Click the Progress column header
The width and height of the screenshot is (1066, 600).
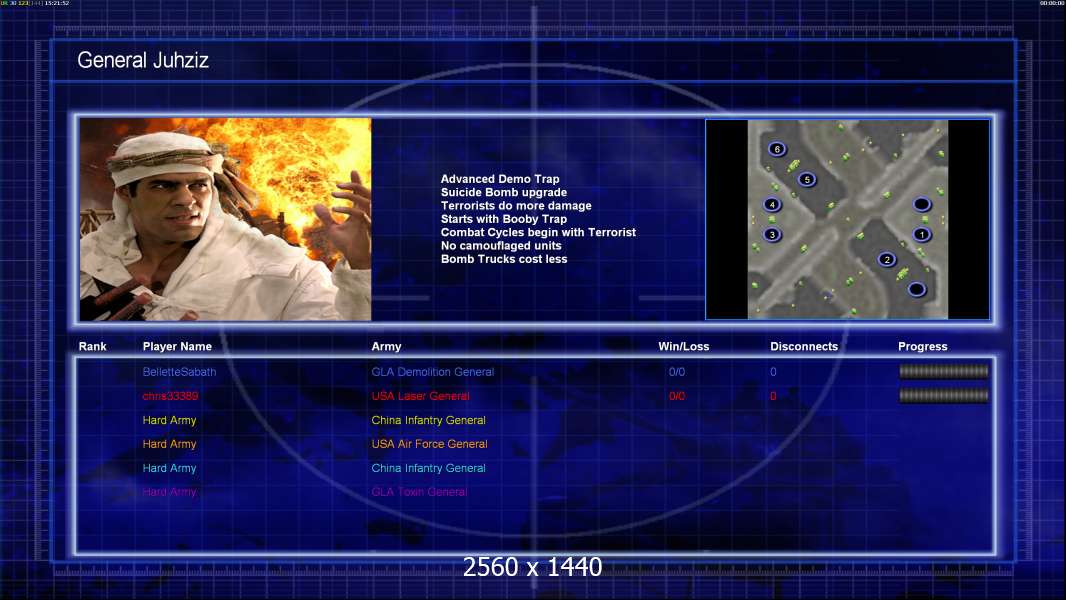tap(923, 347)
